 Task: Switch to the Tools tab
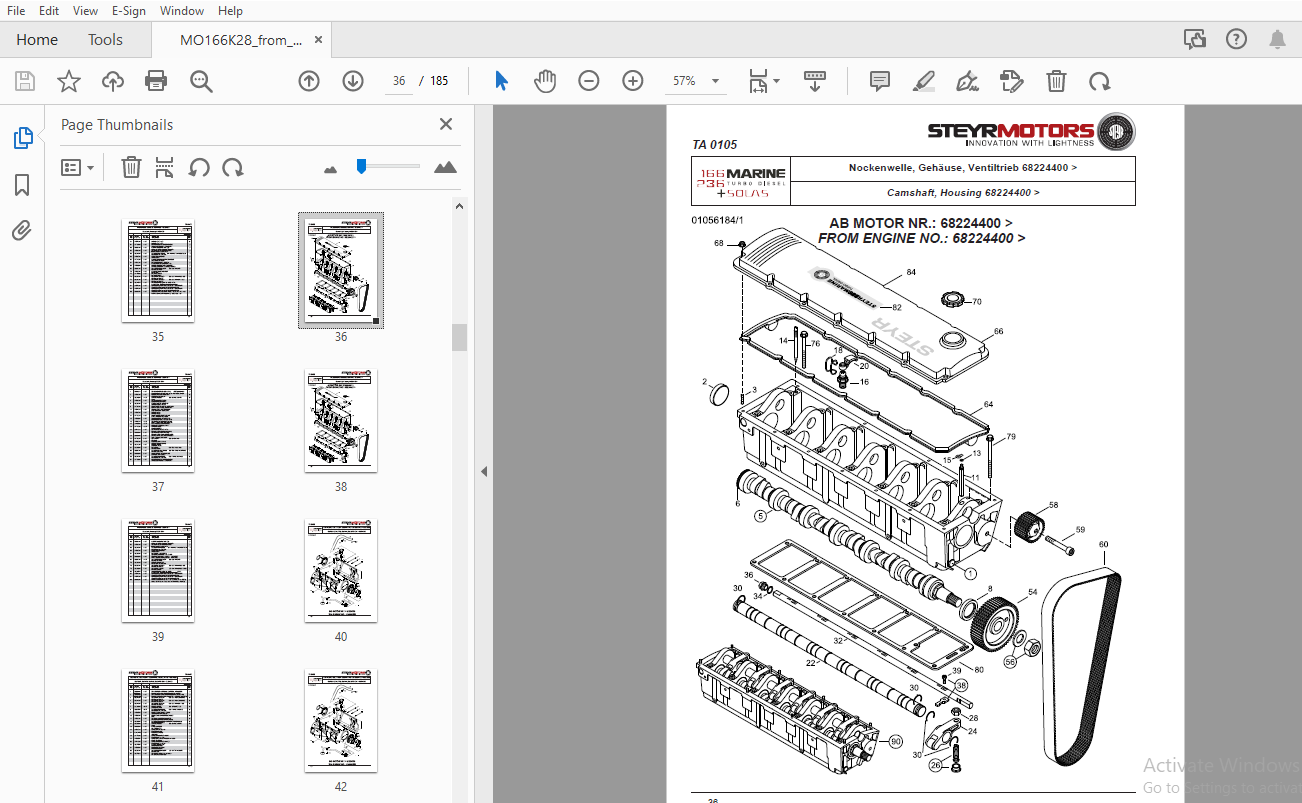coord(105,40)
